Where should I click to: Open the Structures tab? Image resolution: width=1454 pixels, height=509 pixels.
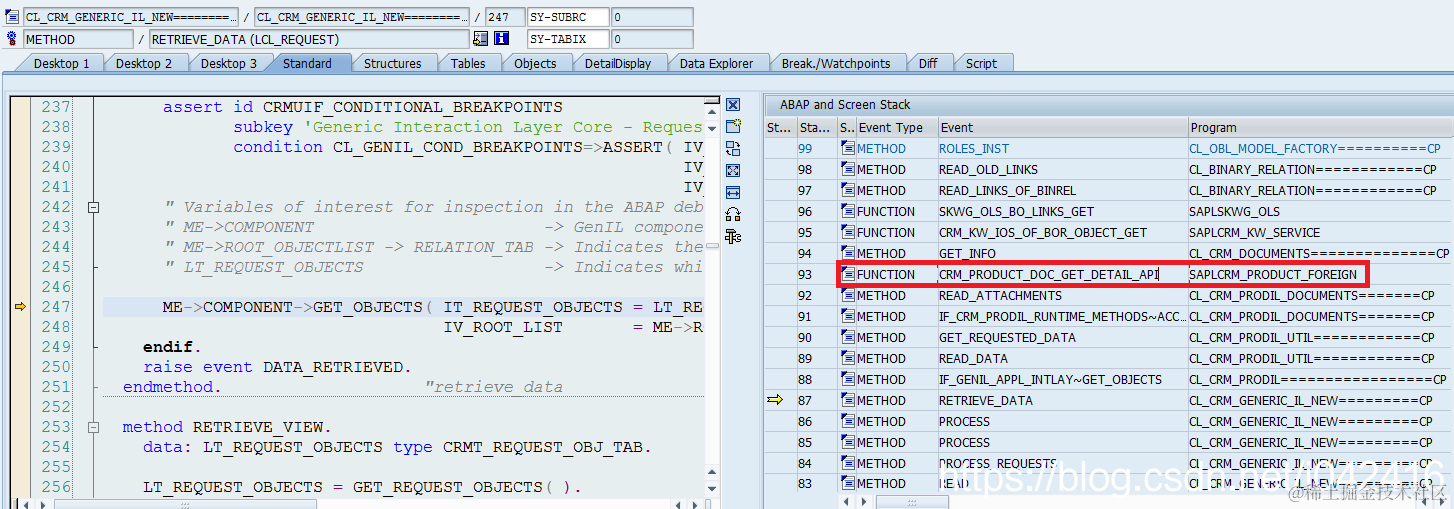pyautogui.click(x=392, y=63)
